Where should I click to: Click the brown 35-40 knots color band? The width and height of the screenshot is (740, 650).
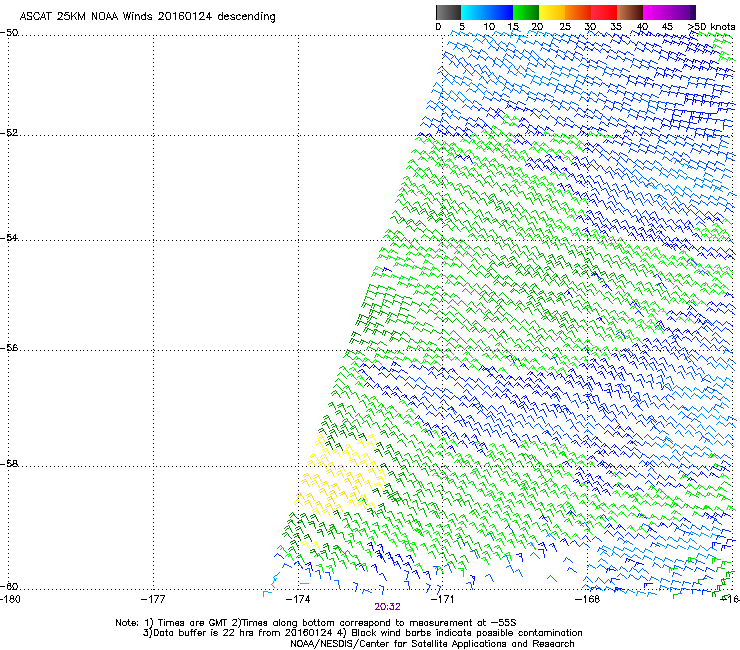630,12
